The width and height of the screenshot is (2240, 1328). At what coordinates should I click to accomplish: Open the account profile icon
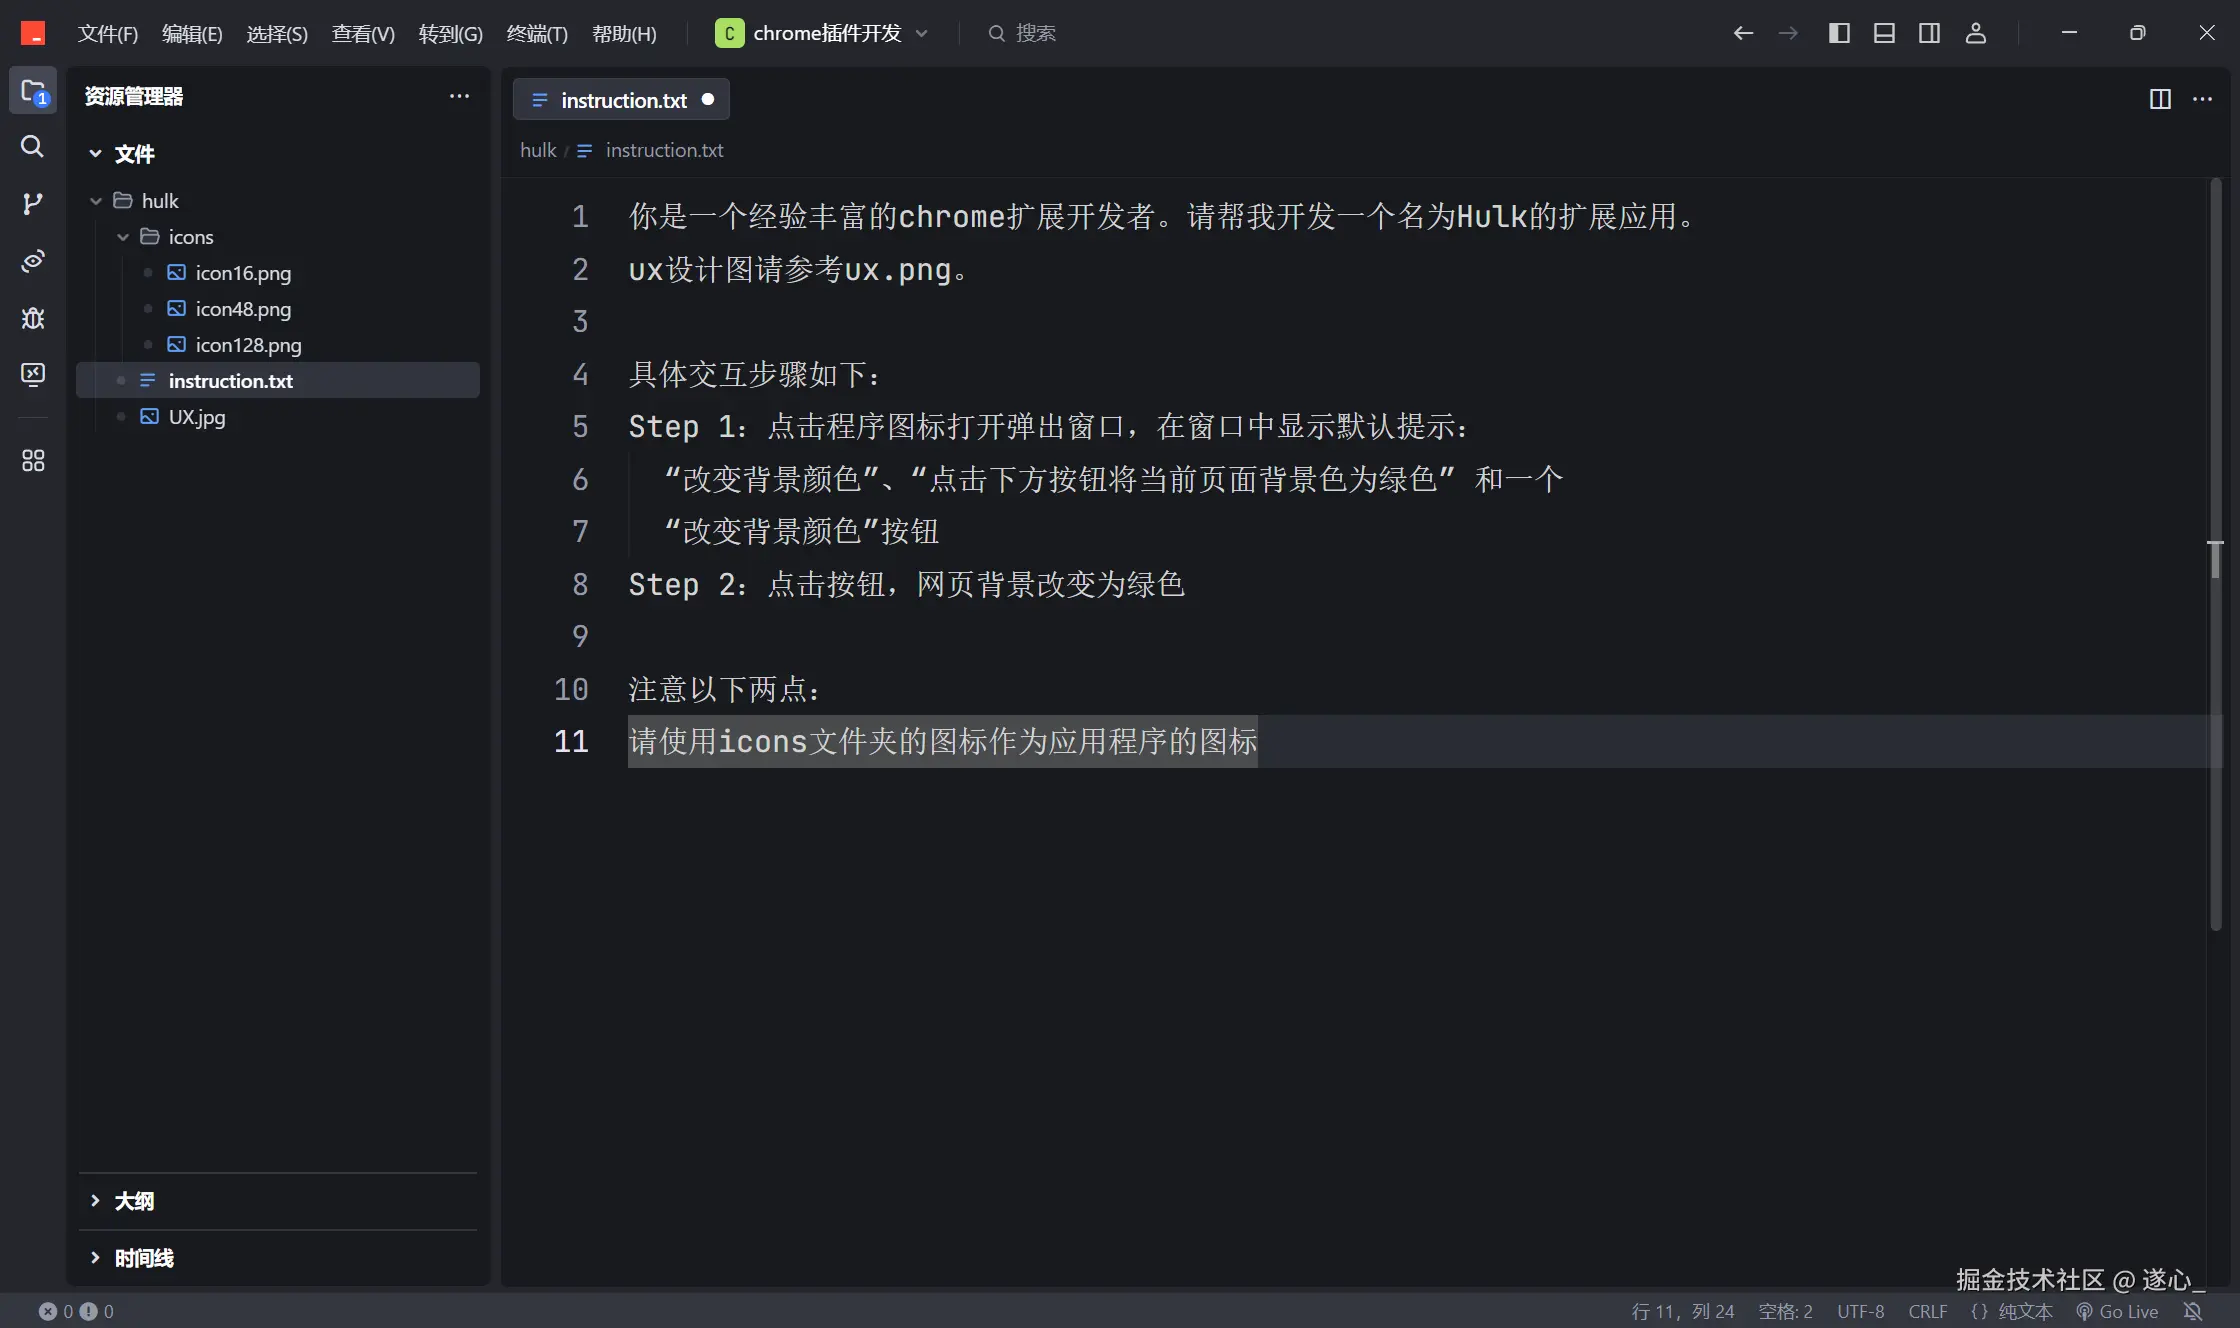[x=1975, y=33]
